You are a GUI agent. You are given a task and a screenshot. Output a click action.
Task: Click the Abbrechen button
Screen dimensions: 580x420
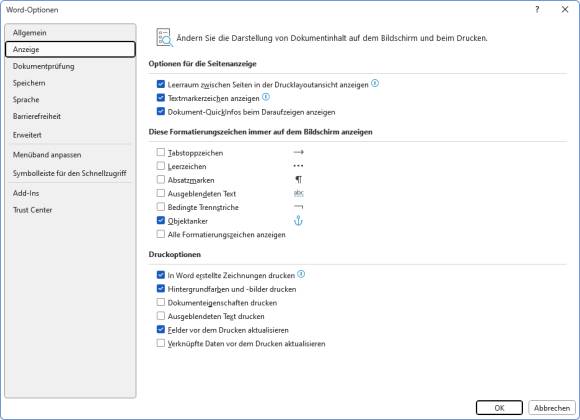point(552,408)
